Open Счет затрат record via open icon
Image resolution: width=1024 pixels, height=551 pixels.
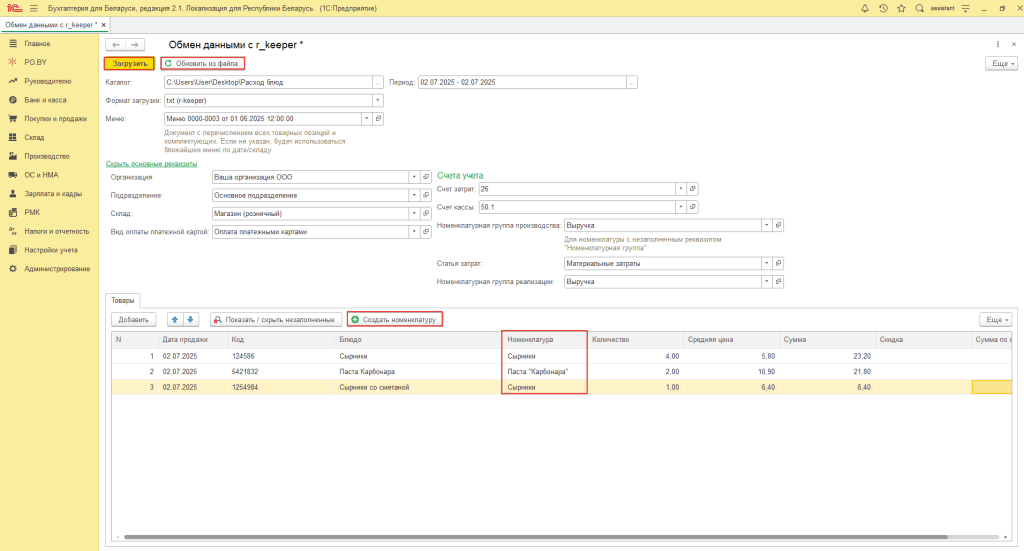pos(692,189)
